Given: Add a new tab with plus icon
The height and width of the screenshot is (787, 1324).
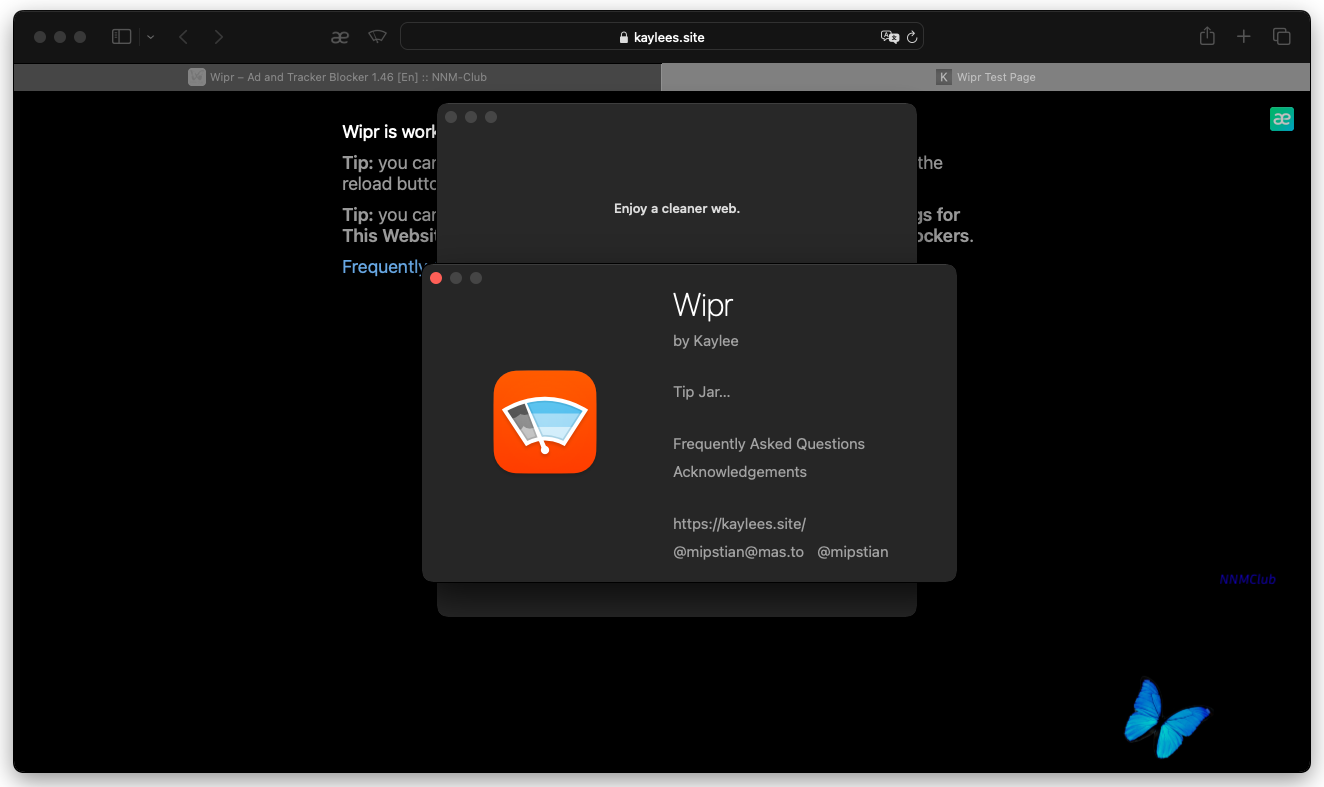Looking at the screenshot, I should 1243,37.
